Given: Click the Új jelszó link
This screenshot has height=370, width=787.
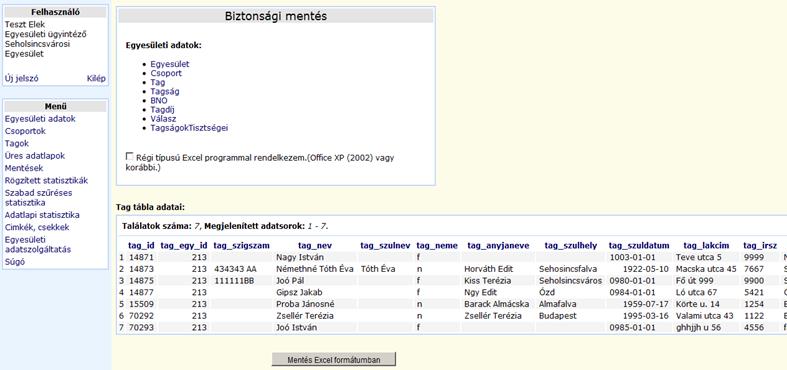Looking at the screenshot, I should (x=22, y=78).
